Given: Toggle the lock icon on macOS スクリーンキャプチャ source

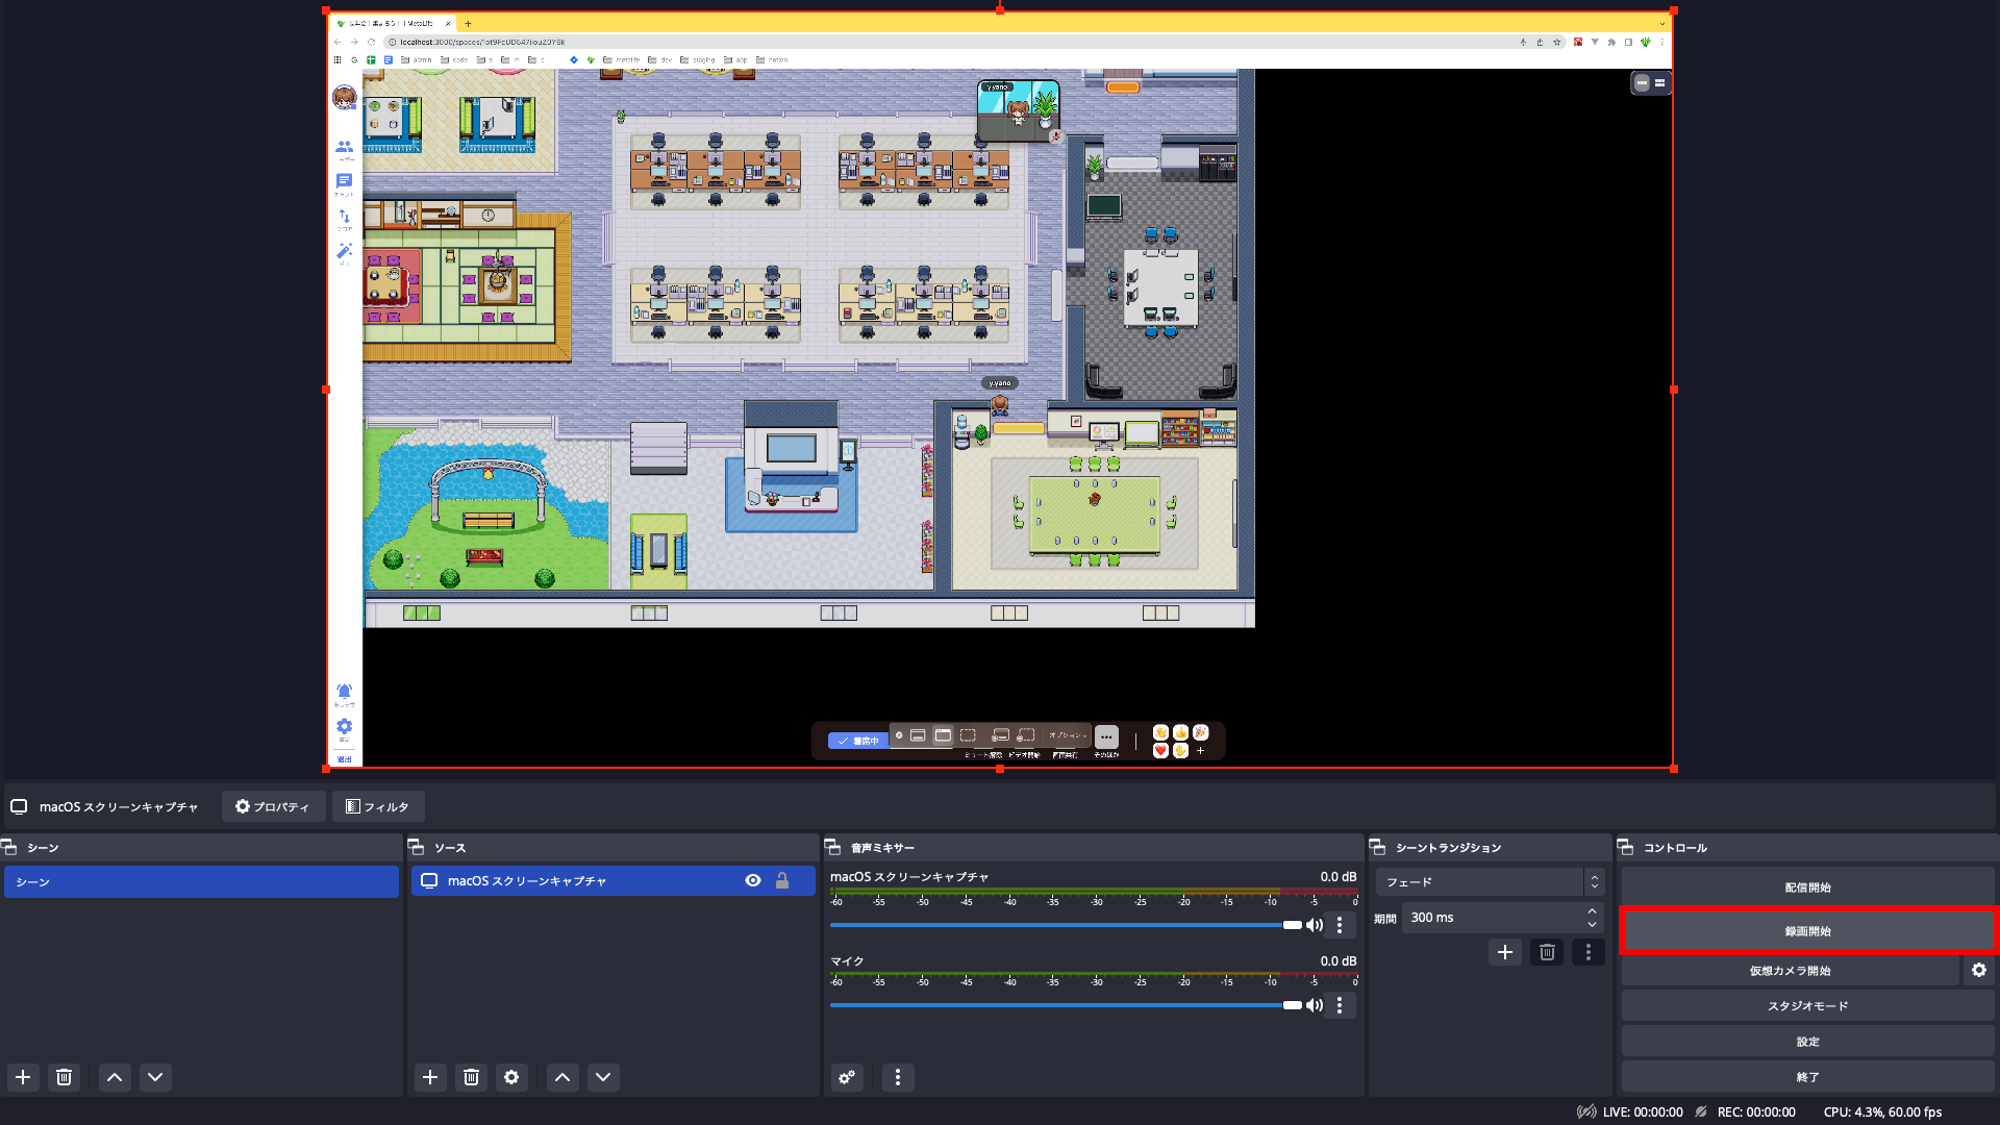Looking at the screenshot, I should click(x=782, y=881).
